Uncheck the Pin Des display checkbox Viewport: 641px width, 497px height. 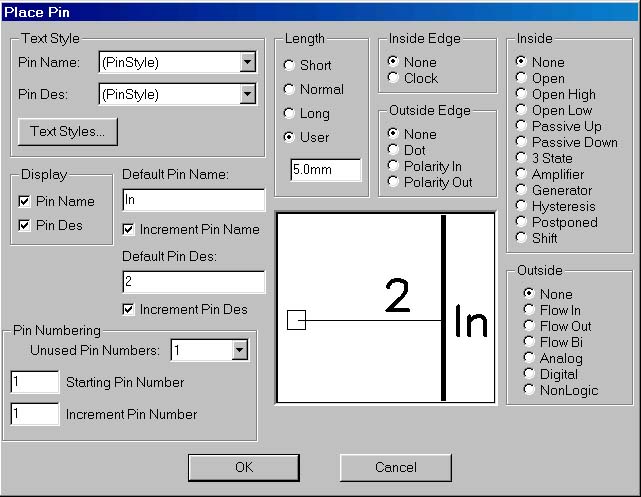(25, 226)
